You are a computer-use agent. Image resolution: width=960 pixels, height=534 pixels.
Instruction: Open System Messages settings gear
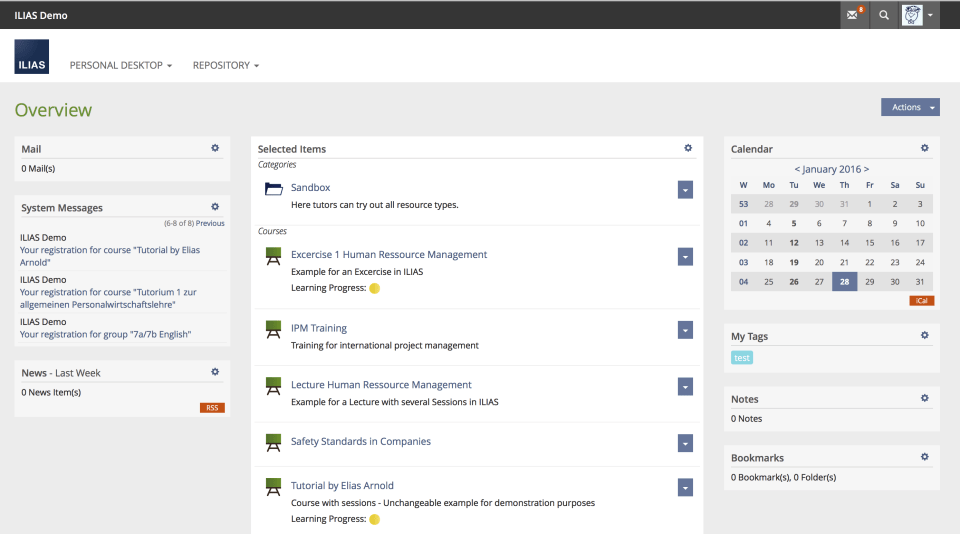pyautogui.click(x=215, y=207)
